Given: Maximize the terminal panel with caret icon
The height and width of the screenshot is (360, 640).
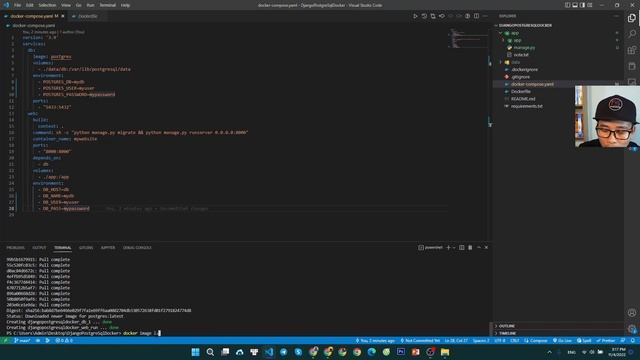Looking at the screenshot, I should [x=479, y=247].
